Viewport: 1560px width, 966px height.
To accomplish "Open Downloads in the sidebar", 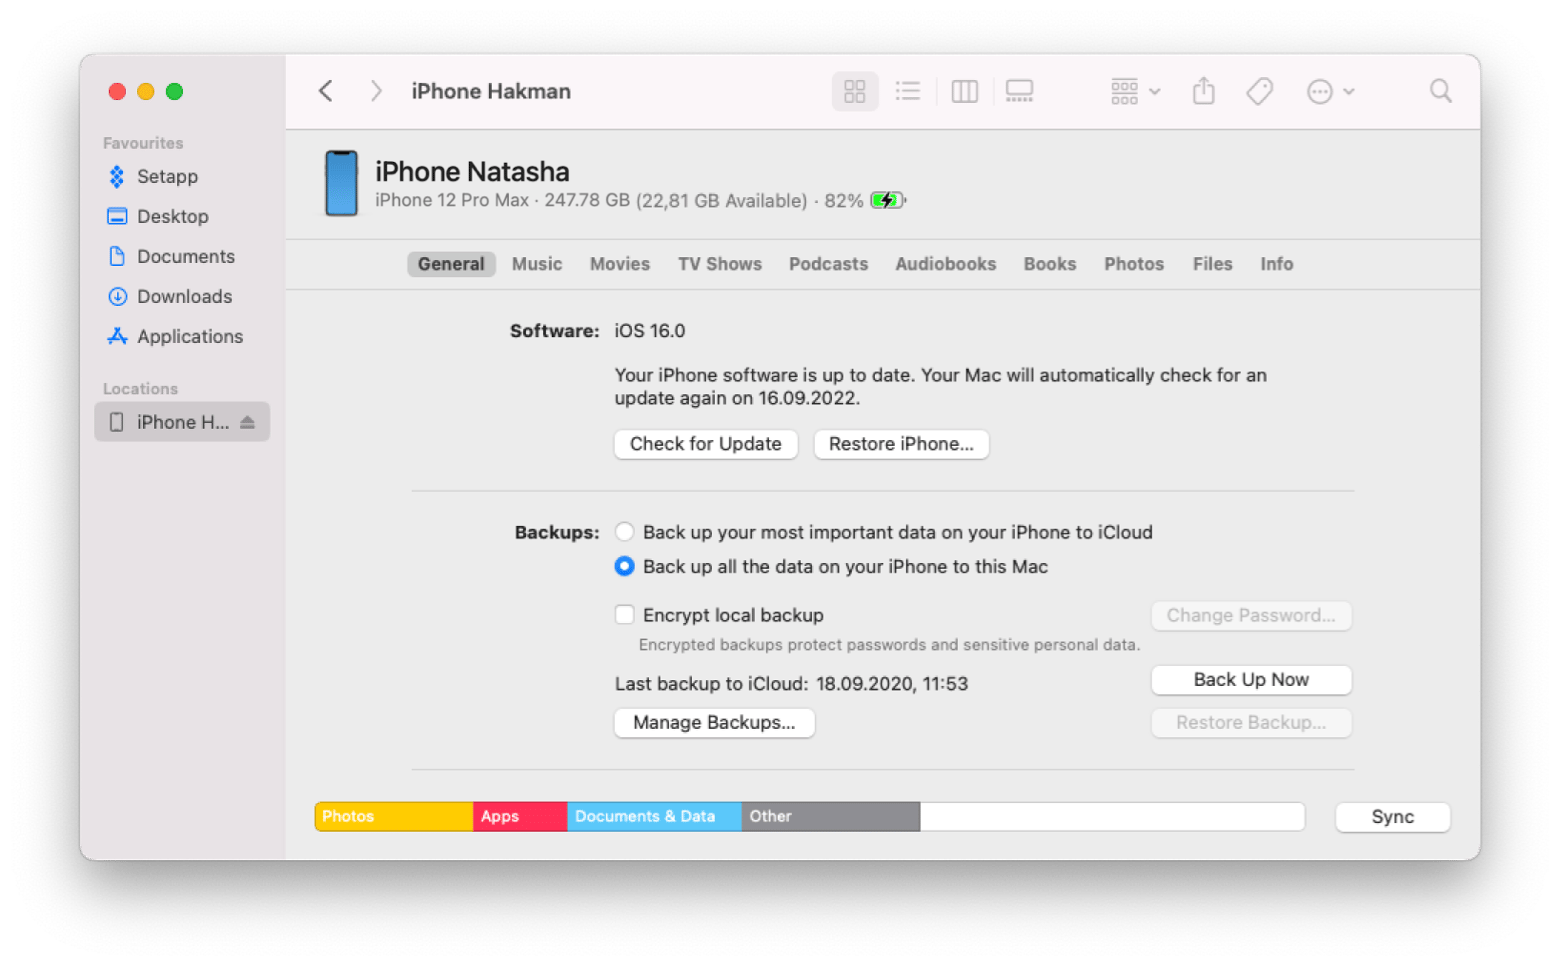I will (x=184, y=296).
